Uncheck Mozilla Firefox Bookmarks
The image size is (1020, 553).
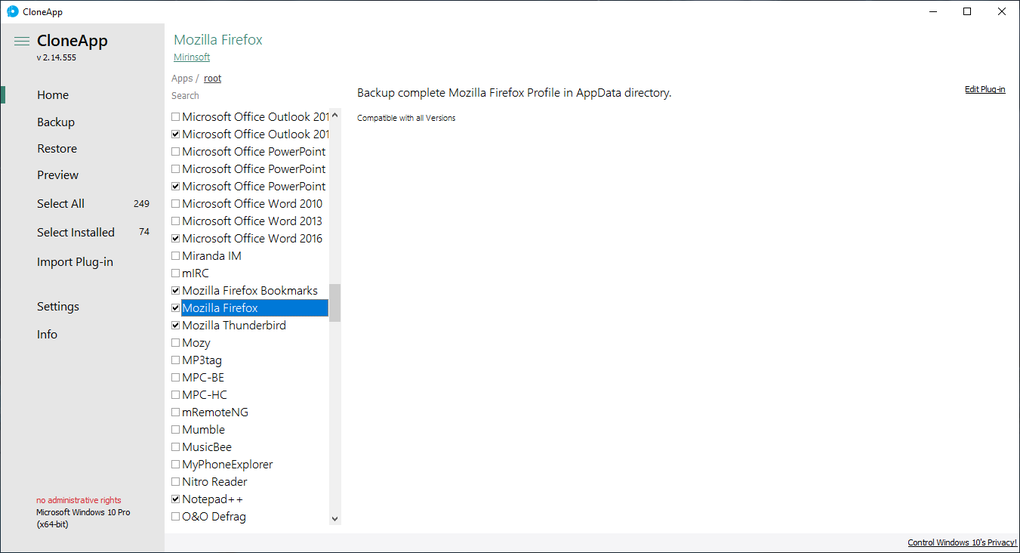[176, 291]
